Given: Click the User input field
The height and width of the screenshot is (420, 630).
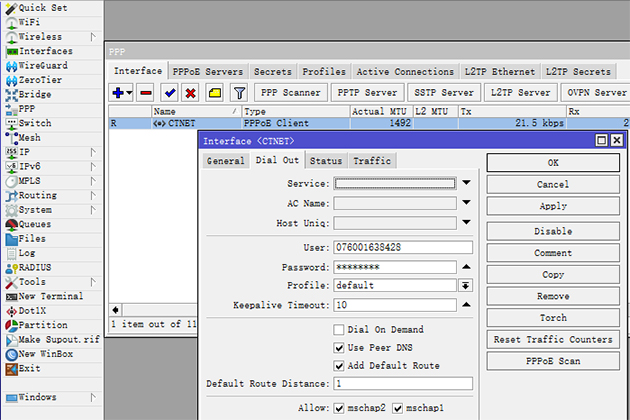Looking at the screenshot, I should [x=403, y=248].
